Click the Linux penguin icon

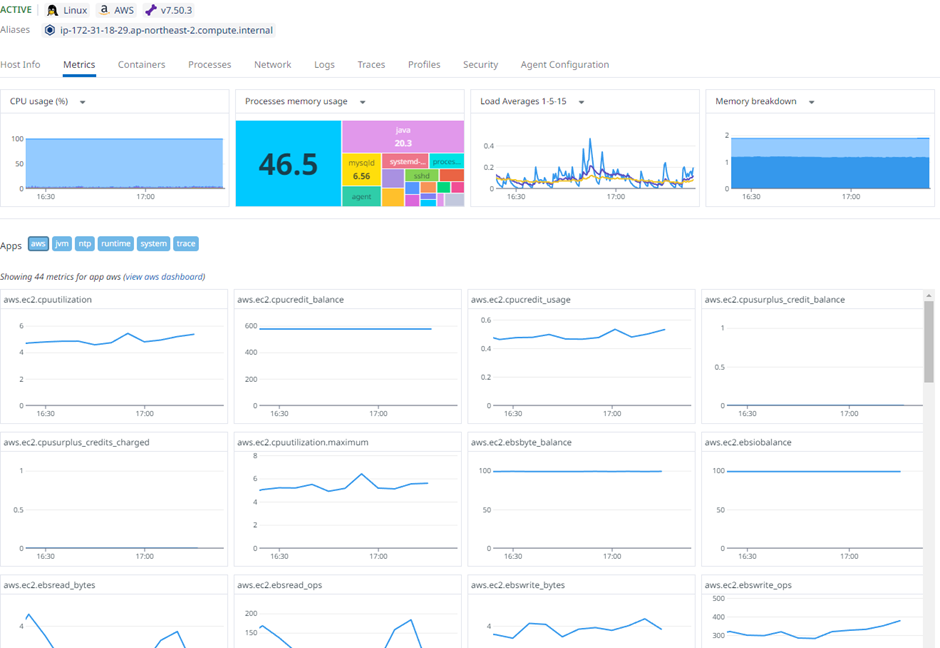tap(53, 10)
